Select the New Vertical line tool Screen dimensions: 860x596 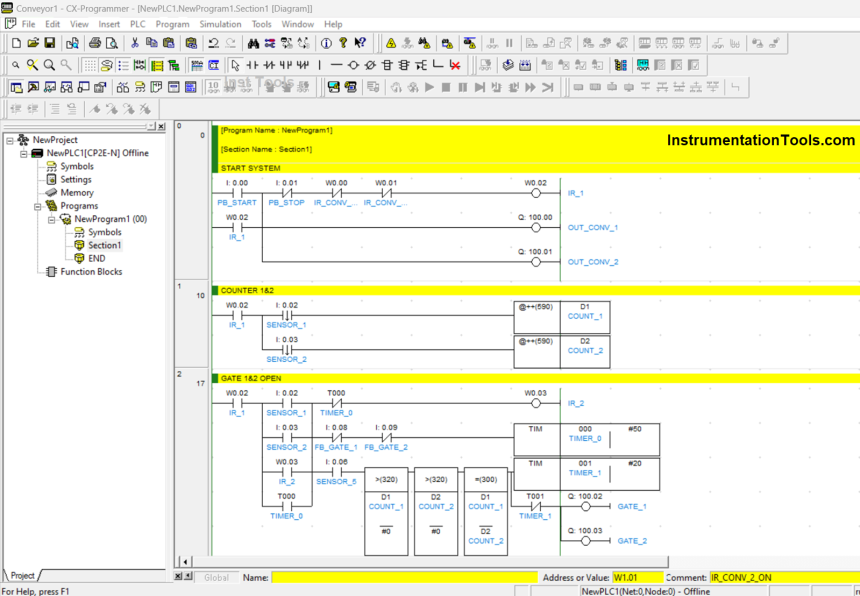pyautogui.click(x=320, y=65)
